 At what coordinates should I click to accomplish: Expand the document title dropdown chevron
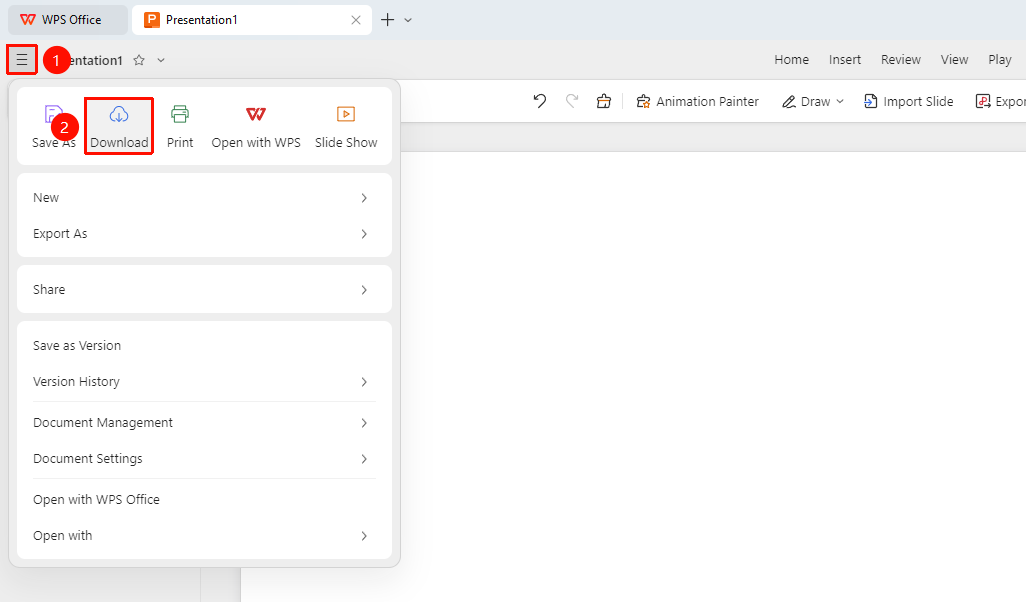coord(161,60)
